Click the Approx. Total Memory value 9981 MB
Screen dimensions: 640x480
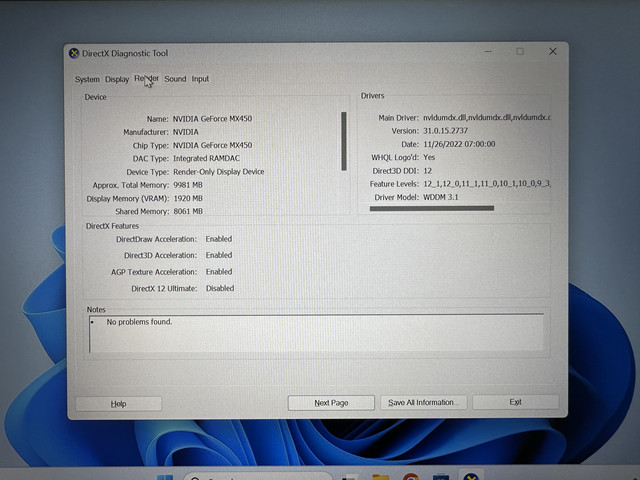click(188, 185)
